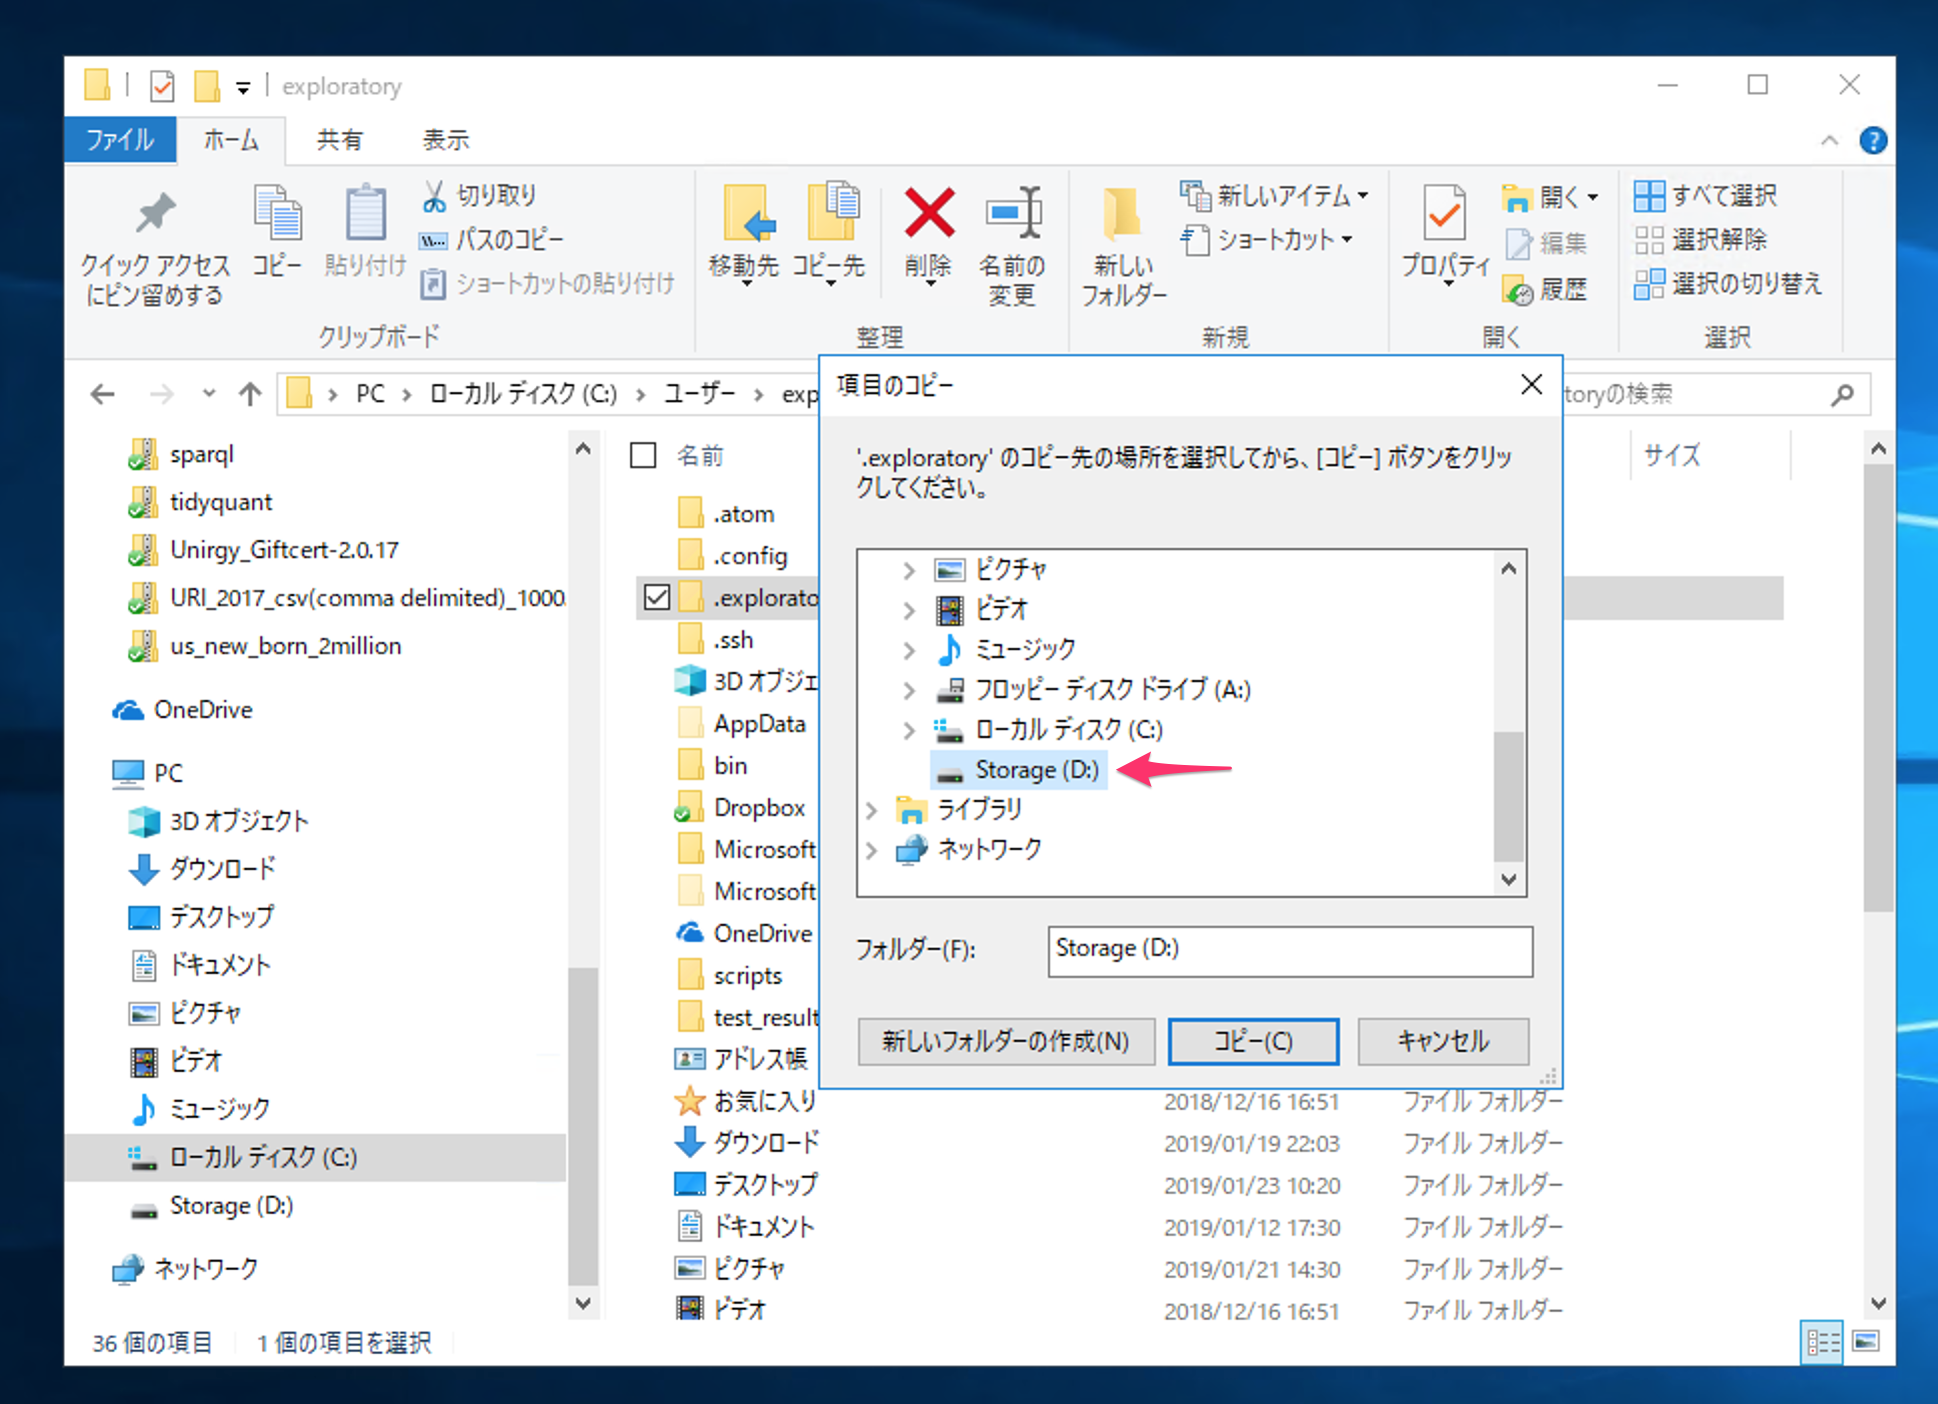Image resolution: width=1938 pixels, height=1404 pixels.
Task: Click the Back navigation arrow
Action: coord(102,394)
